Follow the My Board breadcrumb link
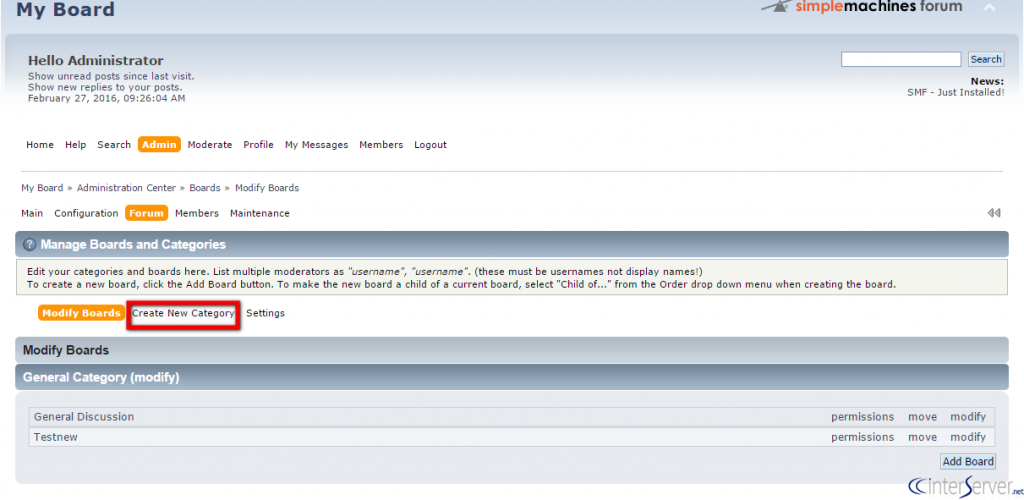This screenshot has height=500, width=1024. click(x=42, y=188)
